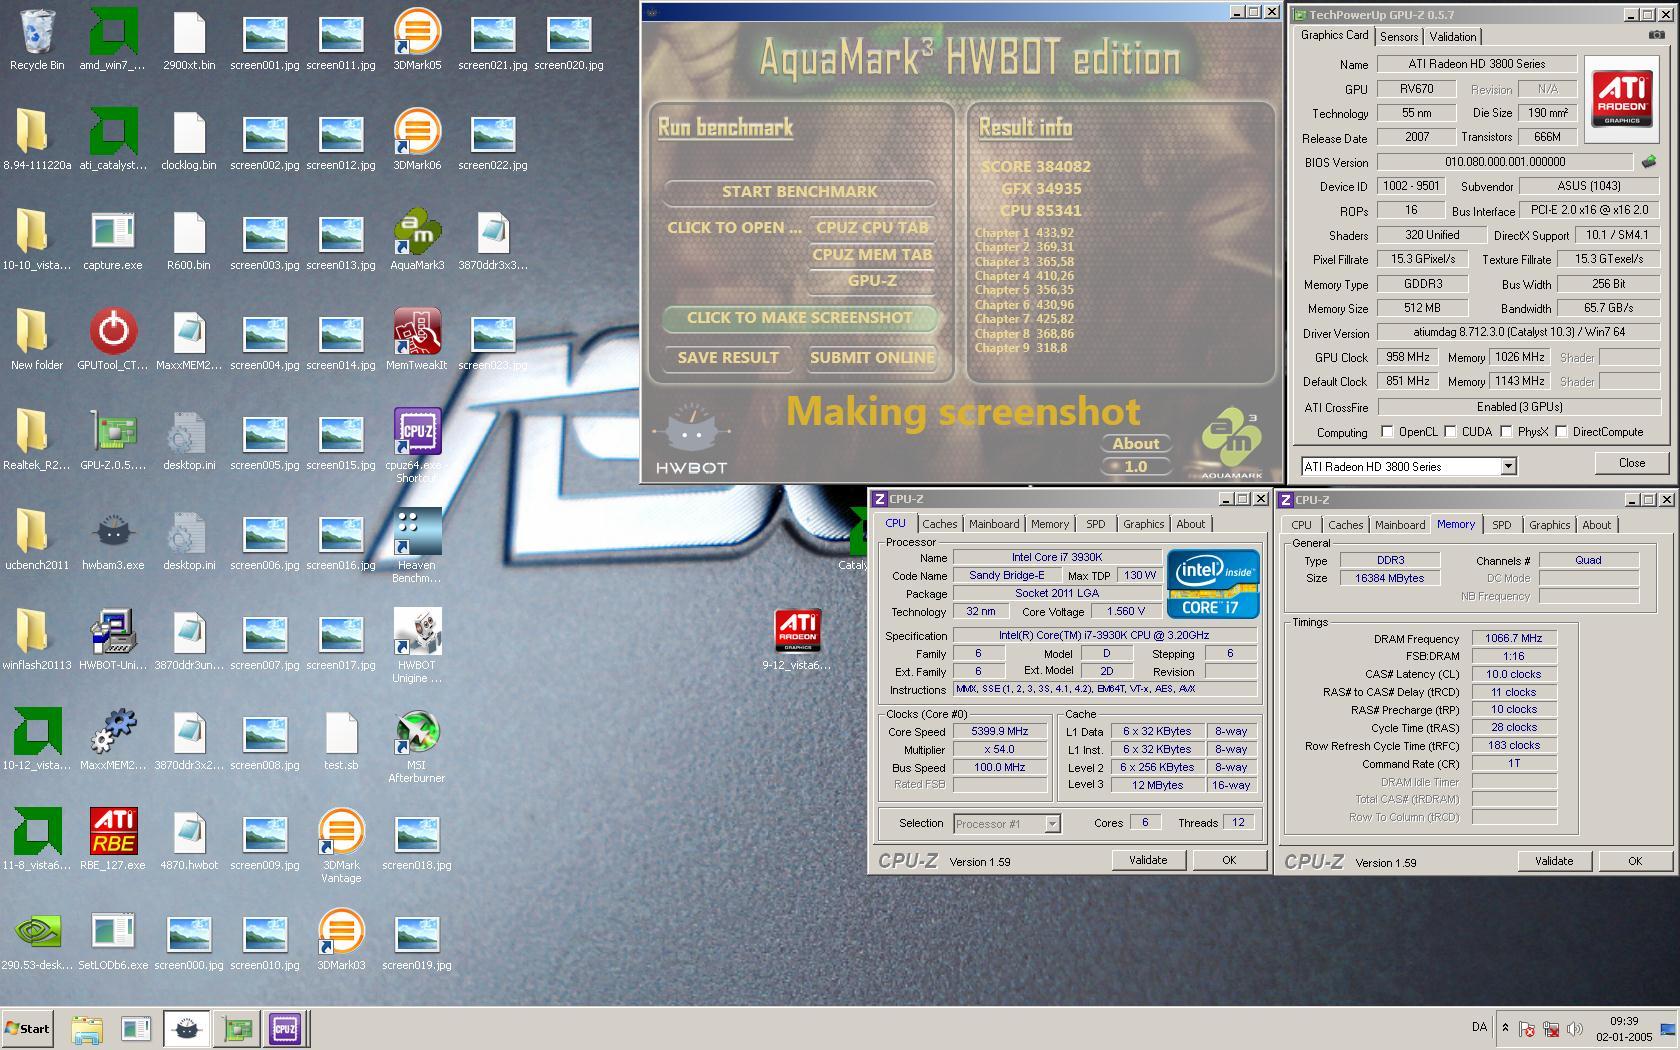
Task: Click the DRAM Frequency 1066.7 MHz field
Action: click(1513, 639)
